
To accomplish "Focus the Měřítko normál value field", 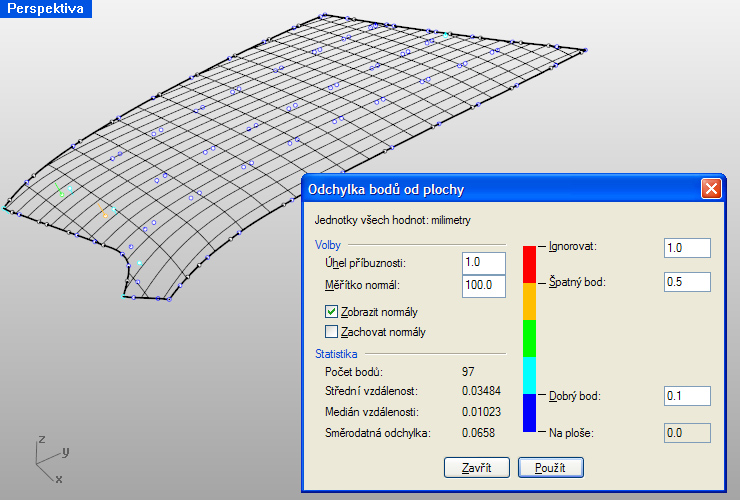I will point(485,285).
